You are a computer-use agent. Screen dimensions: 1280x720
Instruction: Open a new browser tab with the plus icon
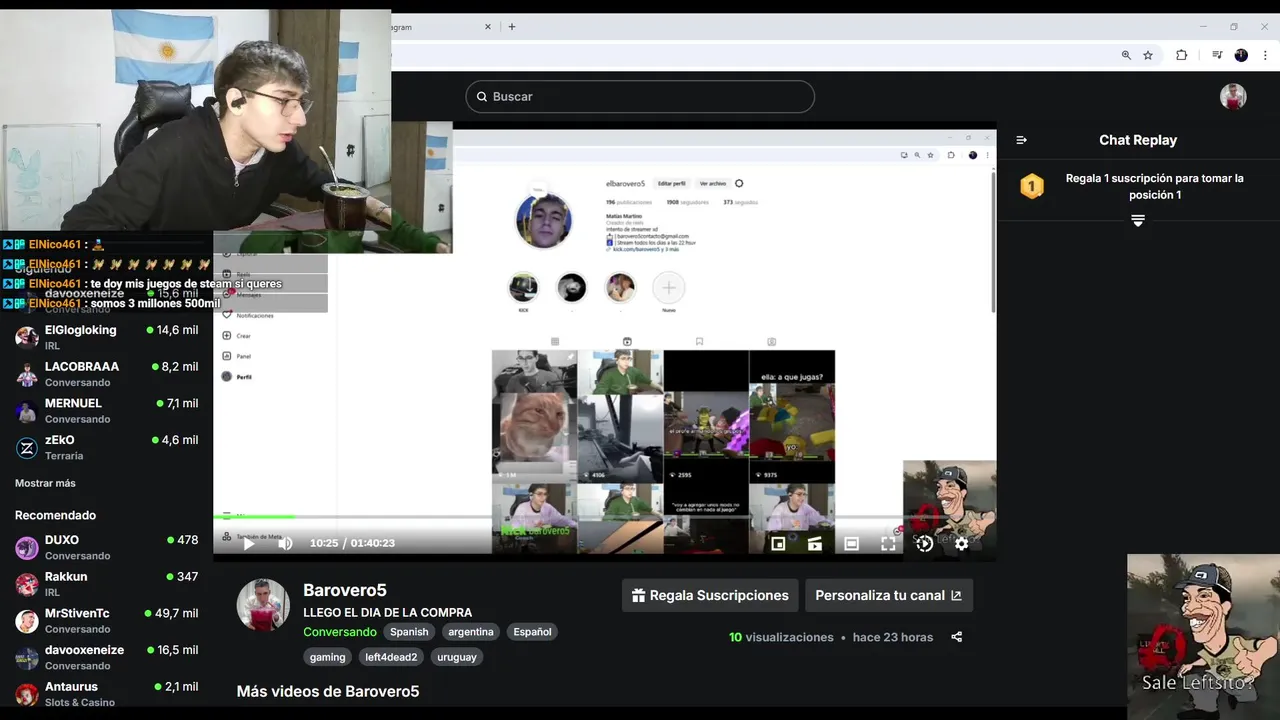pos(512,27)
